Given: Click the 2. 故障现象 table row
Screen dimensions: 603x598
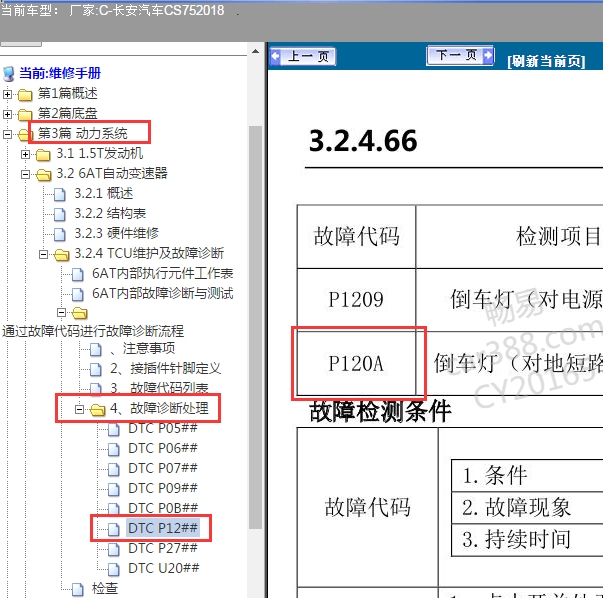Looking at the screenshot, I should coord(527,508).
